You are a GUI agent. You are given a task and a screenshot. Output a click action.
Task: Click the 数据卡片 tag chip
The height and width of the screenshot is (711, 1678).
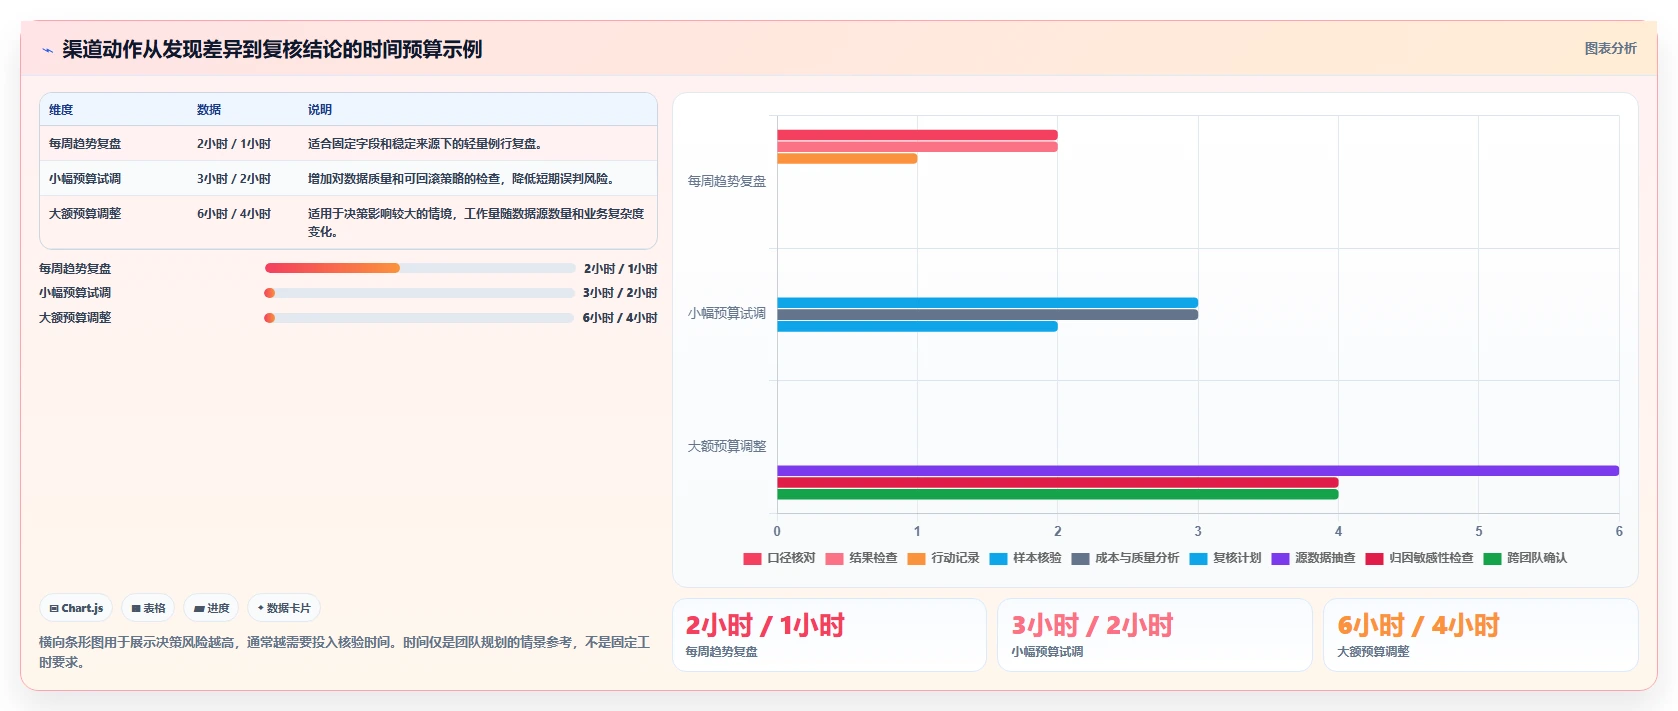pyautogui.click(x=284, y=608)
